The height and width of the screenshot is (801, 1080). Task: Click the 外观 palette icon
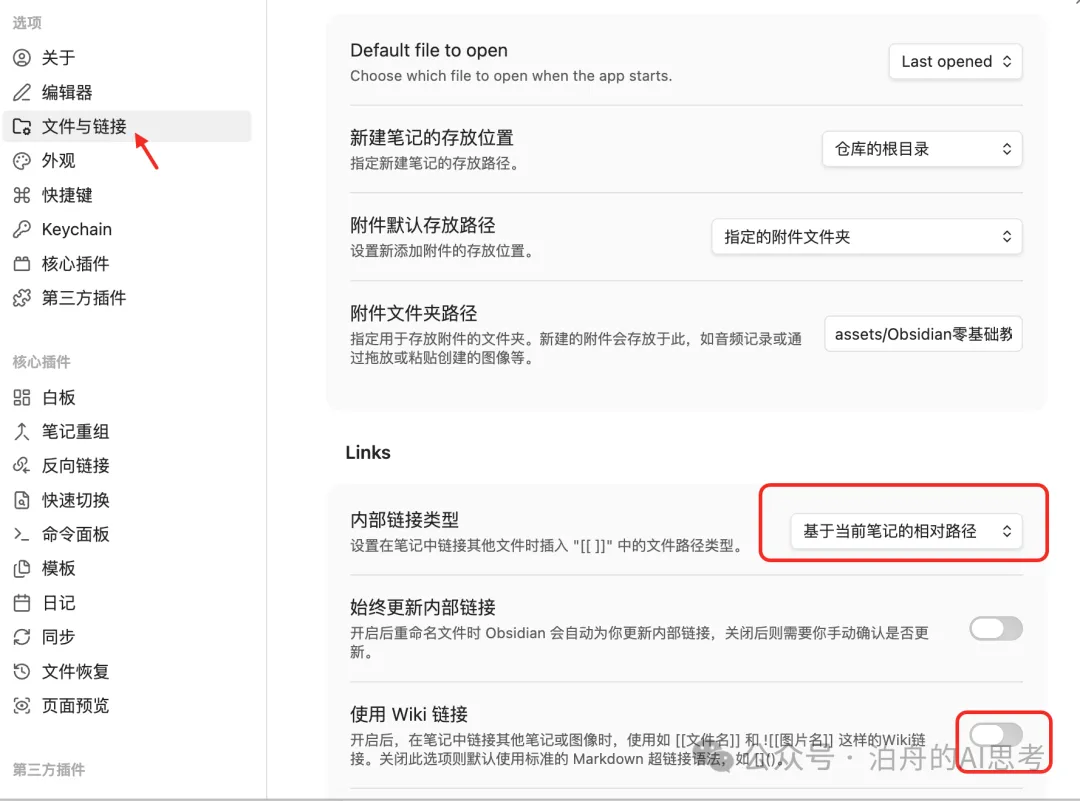coord(22,161)
